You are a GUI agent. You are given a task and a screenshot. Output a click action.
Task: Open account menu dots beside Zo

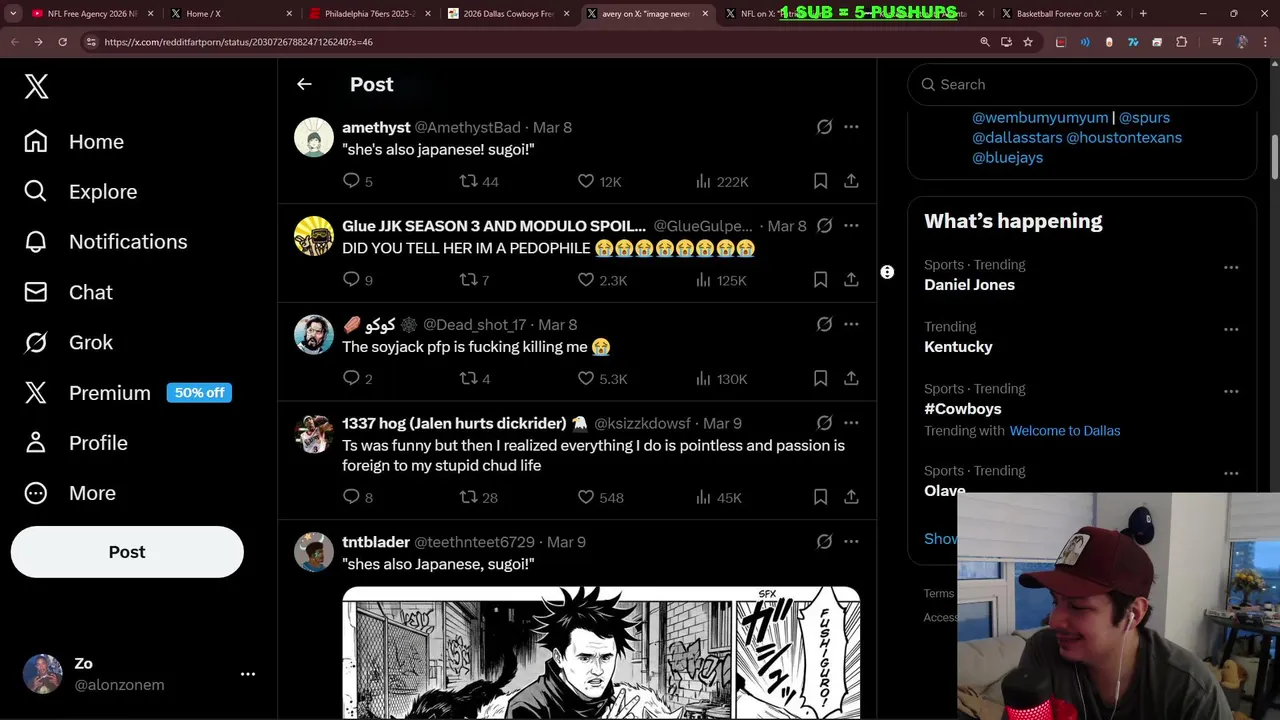click(248, 674)
